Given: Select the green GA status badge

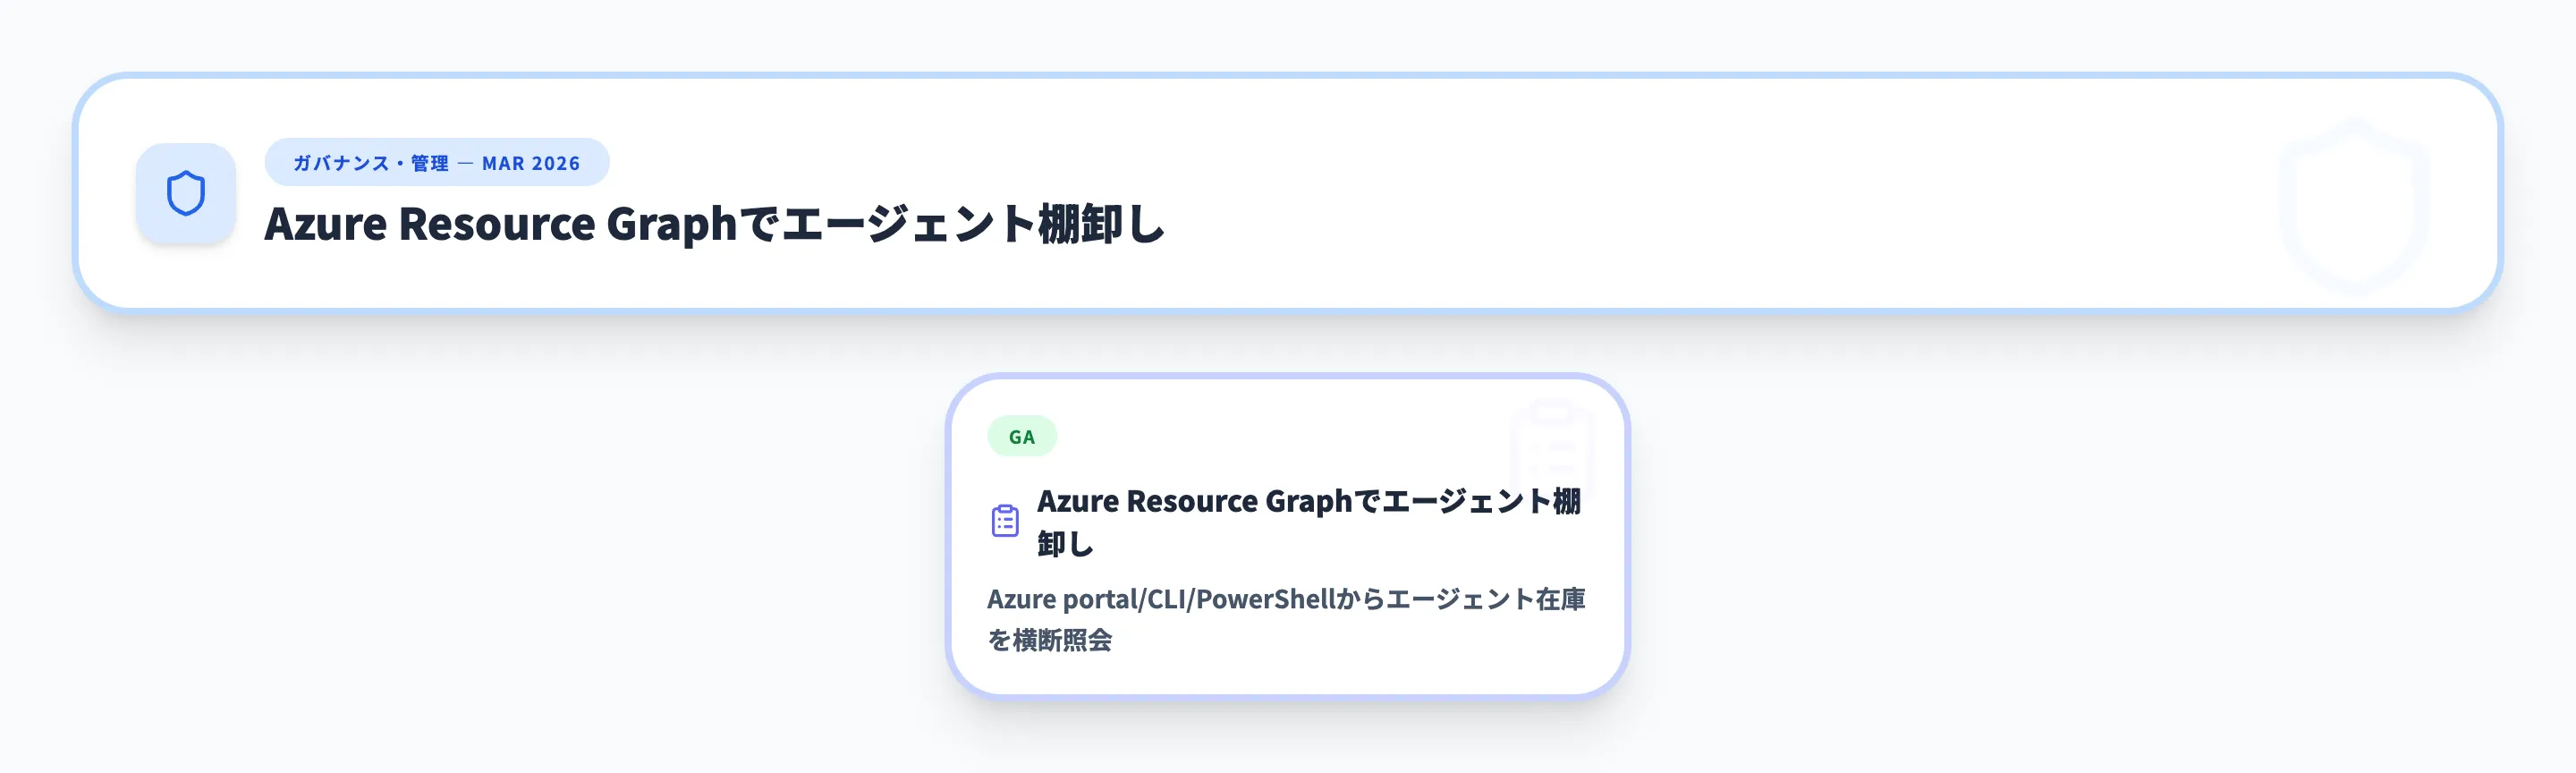Looking at the screenshot, I should coord(1021,437).
